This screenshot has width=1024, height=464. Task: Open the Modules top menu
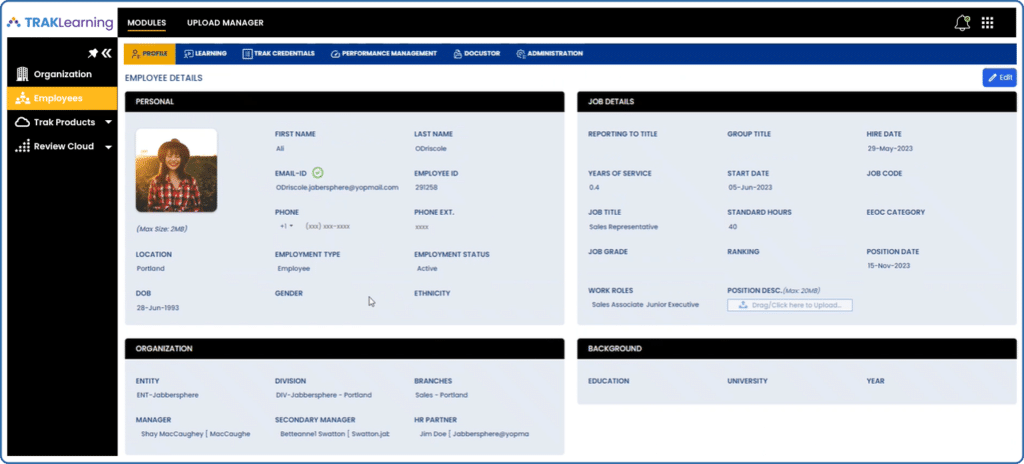tap(147, 23)
